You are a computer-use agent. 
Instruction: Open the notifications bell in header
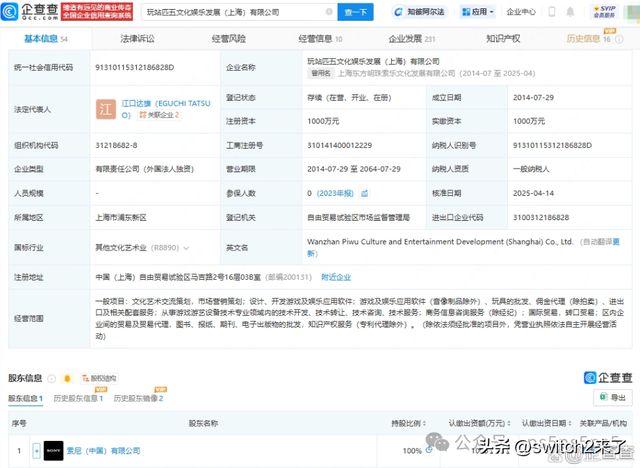570,12
